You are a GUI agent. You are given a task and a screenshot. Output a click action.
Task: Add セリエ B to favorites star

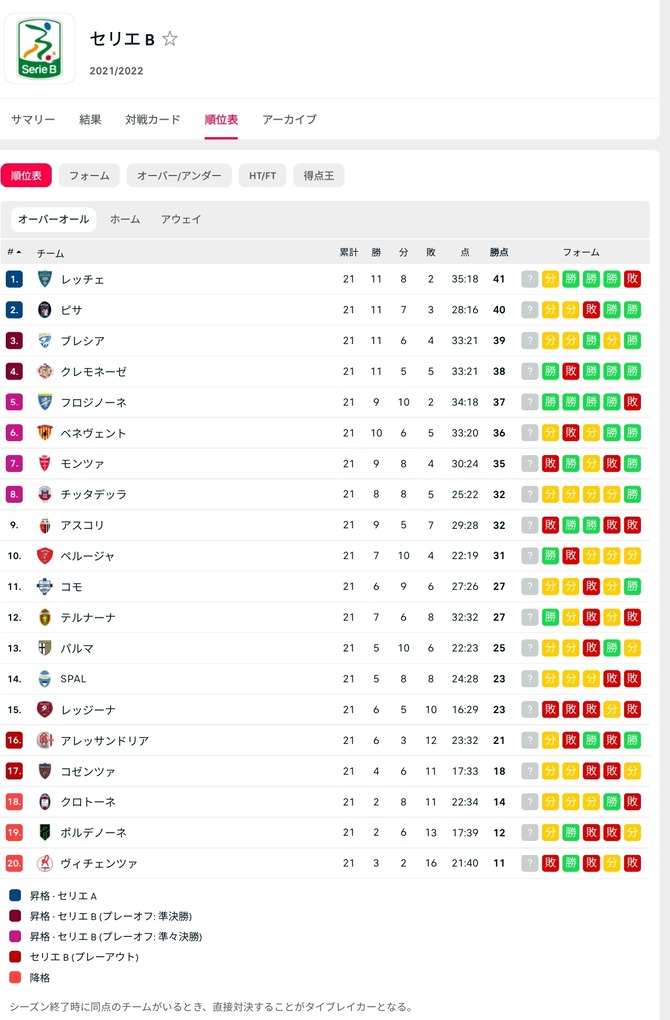(170, 39)
